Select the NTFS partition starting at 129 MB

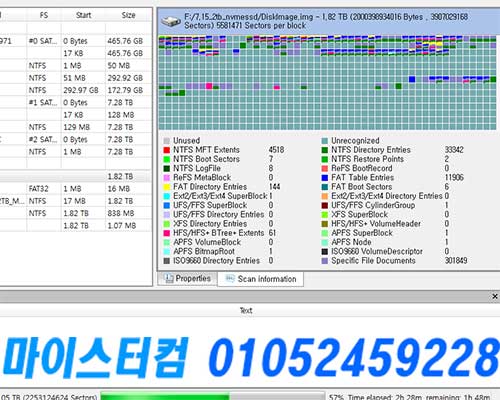click(x=76, y=127)
